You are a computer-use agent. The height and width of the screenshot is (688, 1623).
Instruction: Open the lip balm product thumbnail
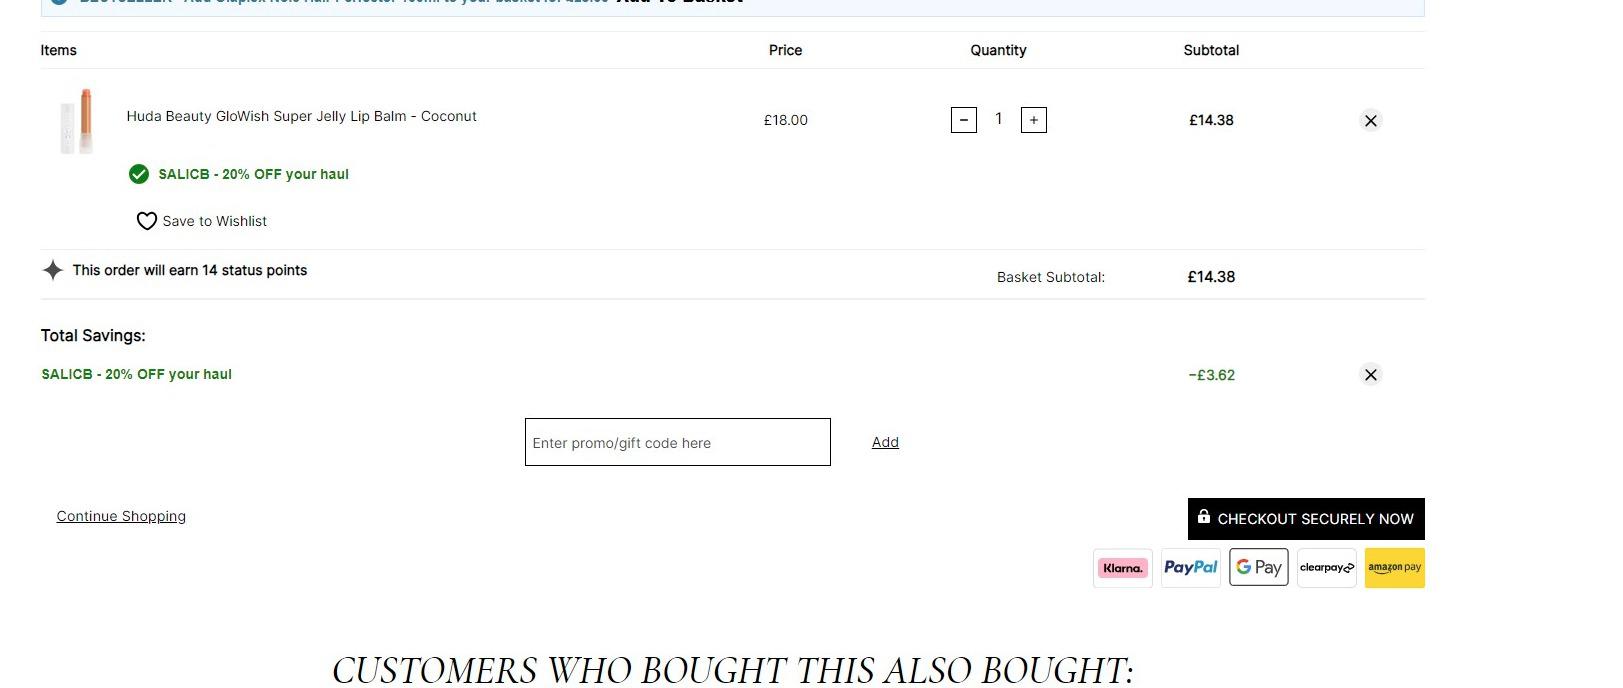point(77,121)
